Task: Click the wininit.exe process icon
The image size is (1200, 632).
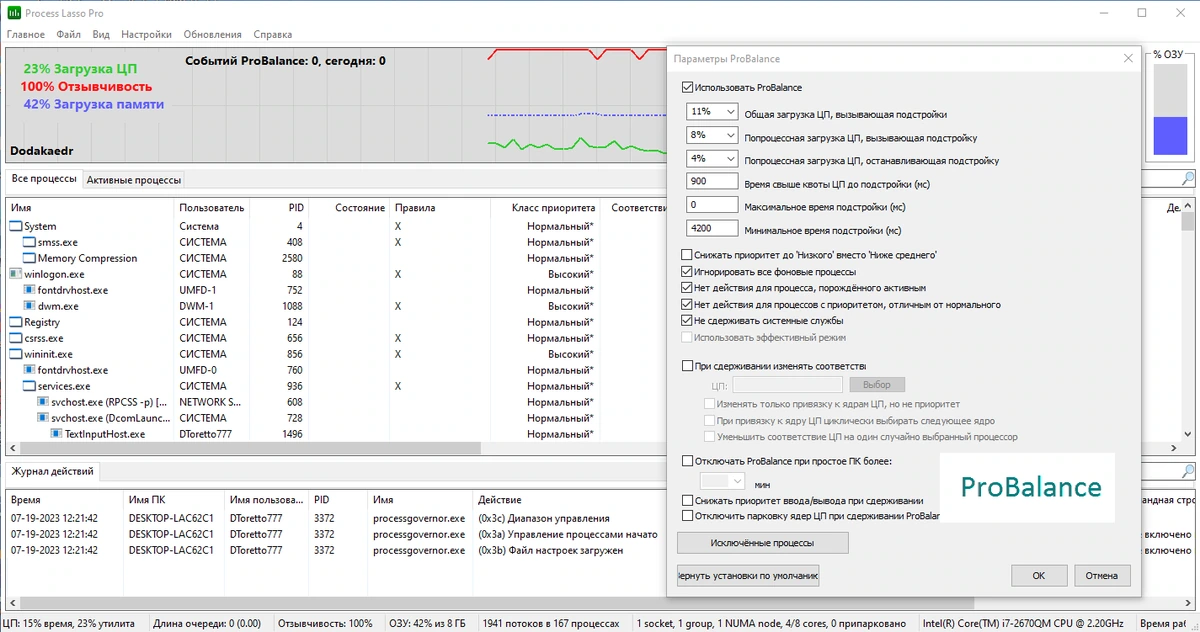Action: point(15,354)
